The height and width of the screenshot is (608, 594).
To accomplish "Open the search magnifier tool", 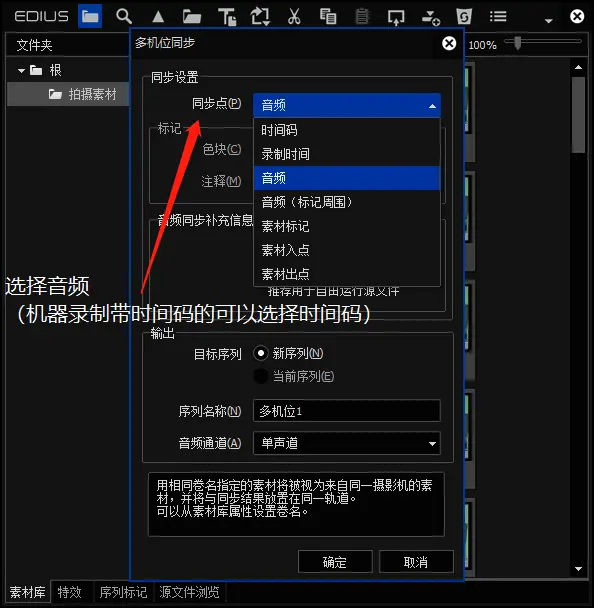I will coord(124,16).
